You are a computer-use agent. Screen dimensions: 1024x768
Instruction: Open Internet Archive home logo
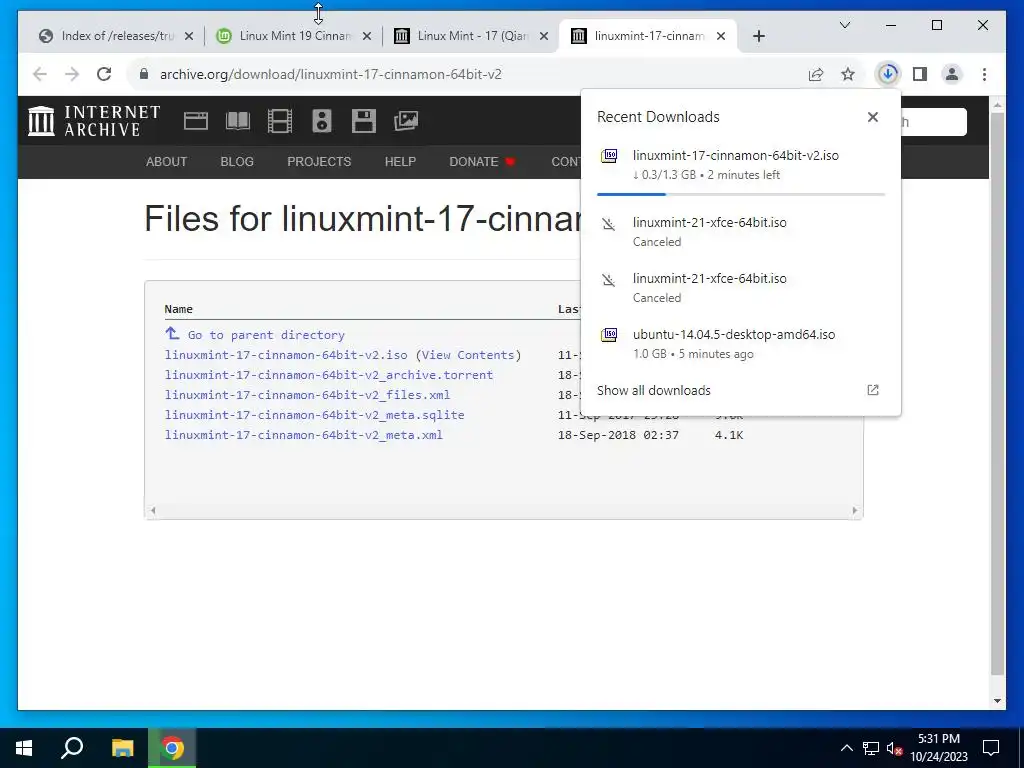click(94, 121)
